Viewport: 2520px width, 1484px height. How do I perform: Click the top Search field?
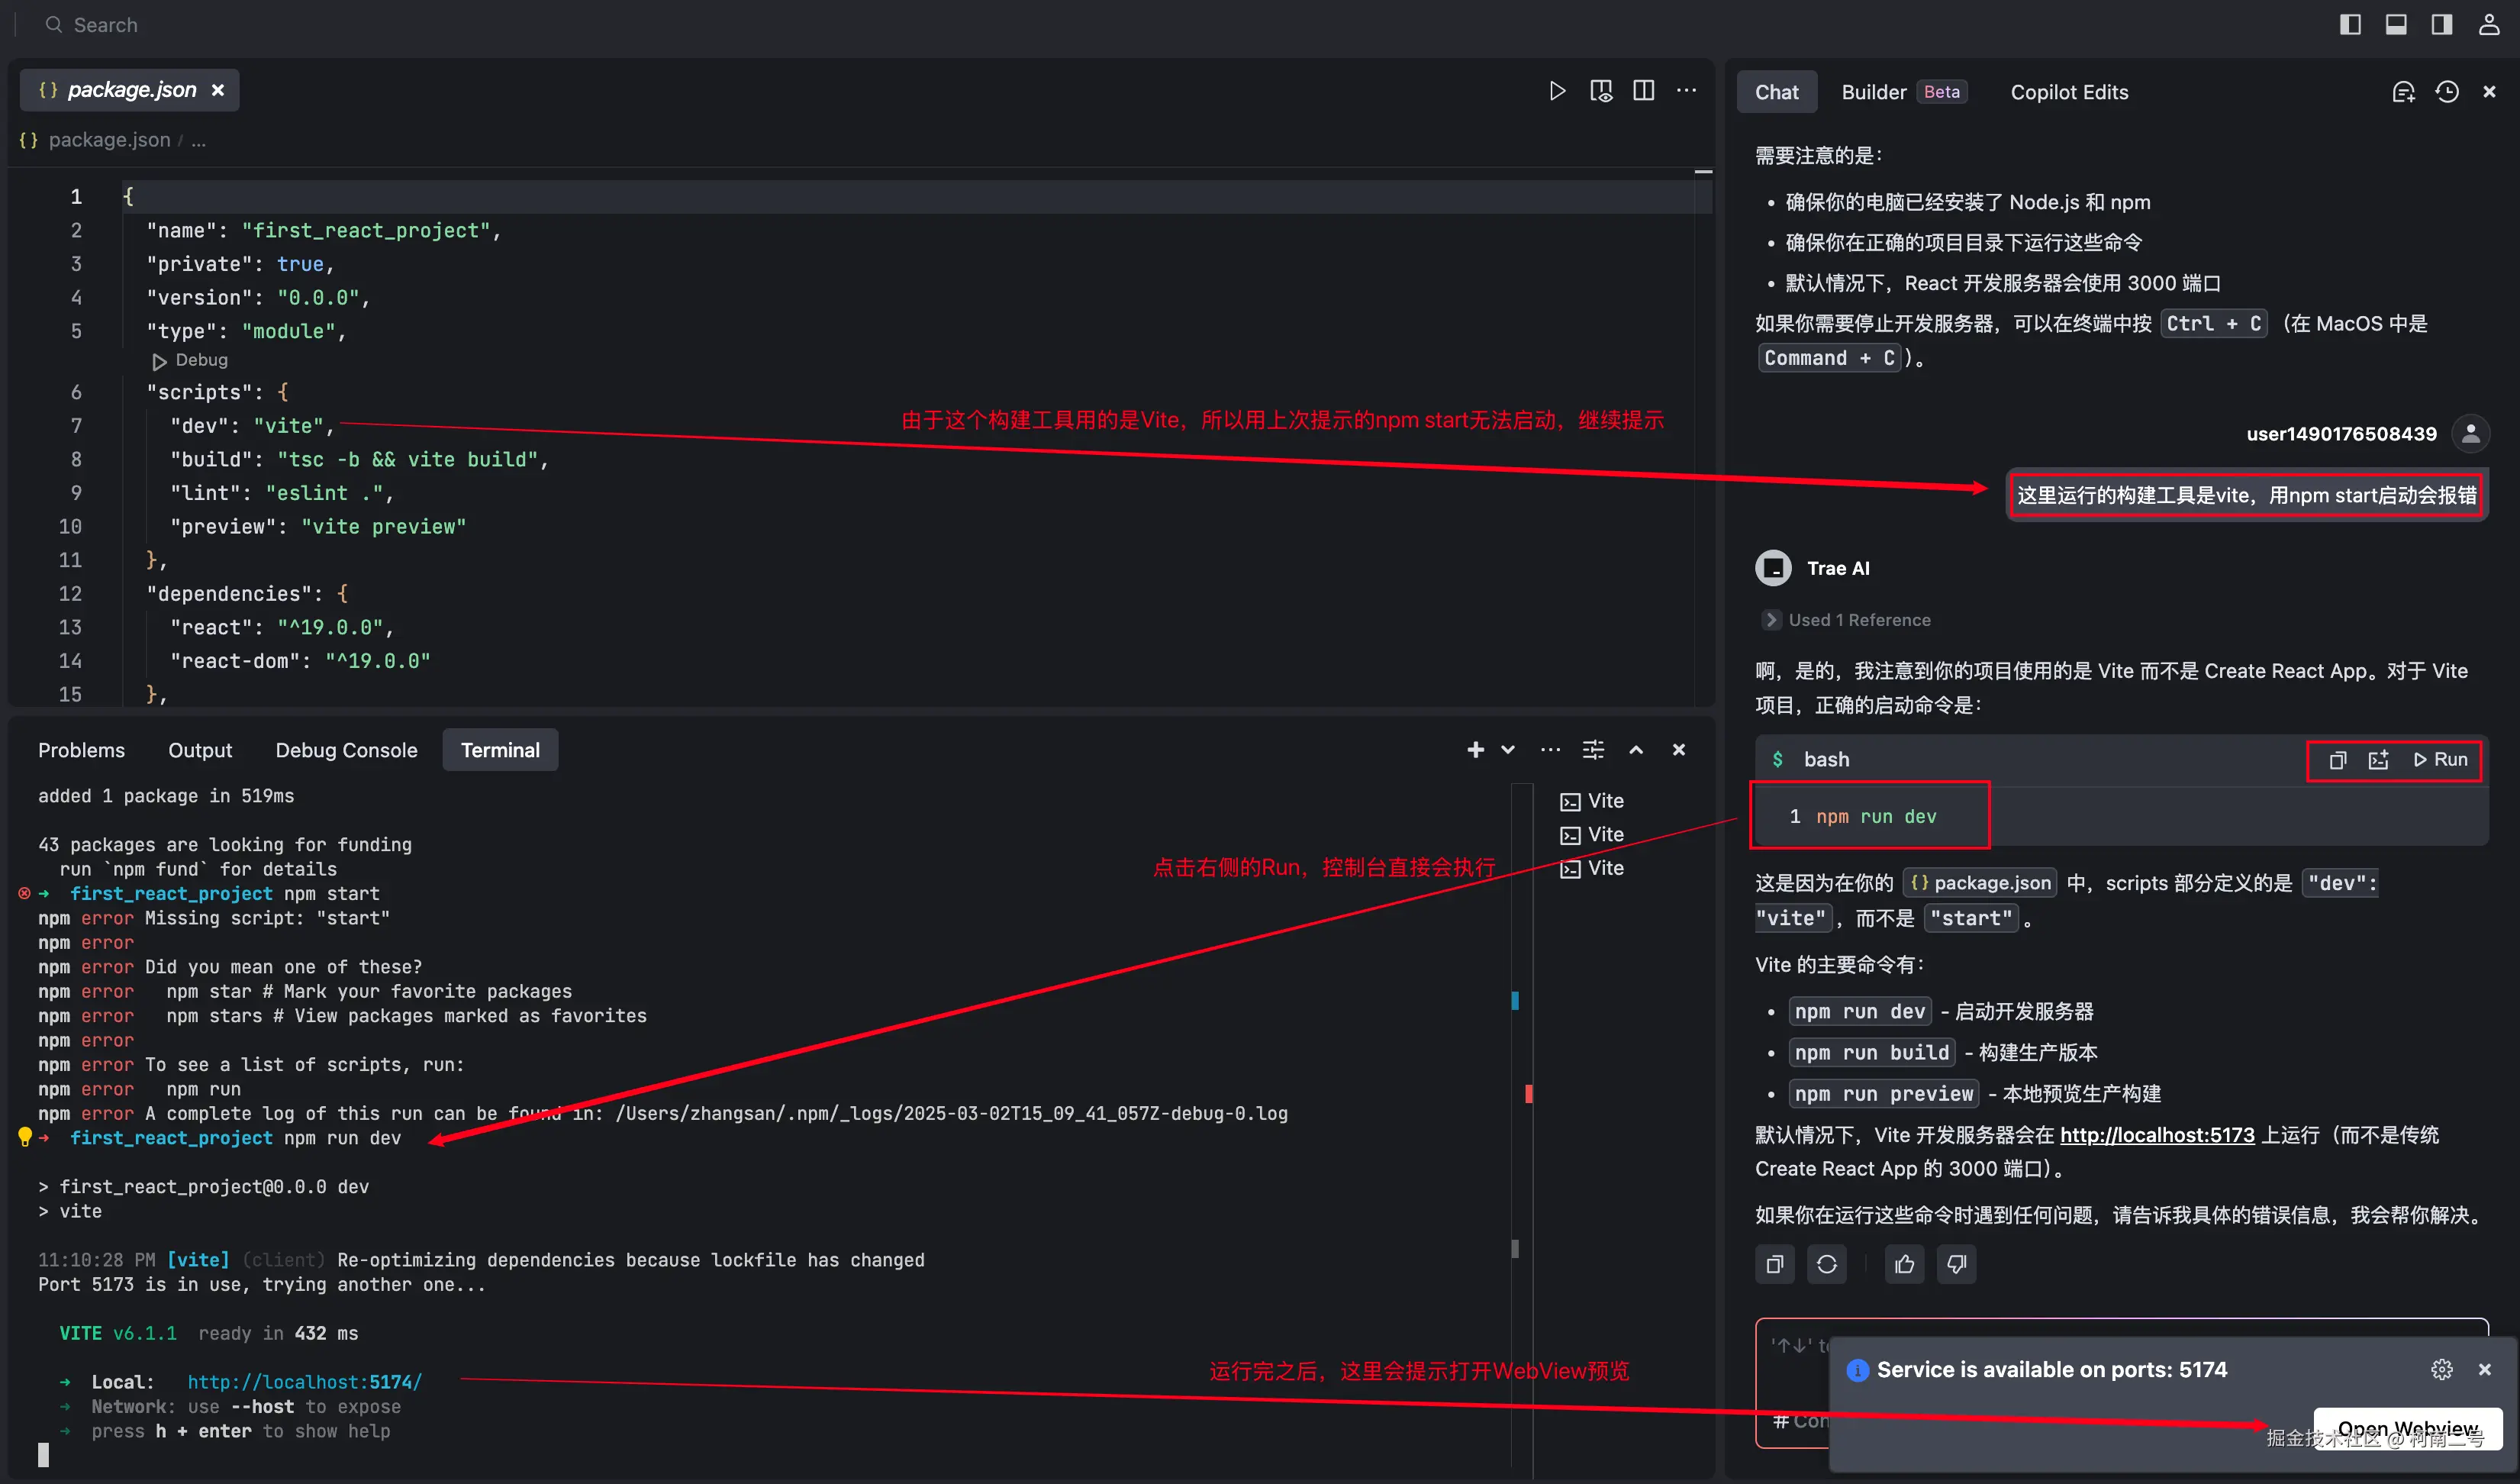pos(105,25)
